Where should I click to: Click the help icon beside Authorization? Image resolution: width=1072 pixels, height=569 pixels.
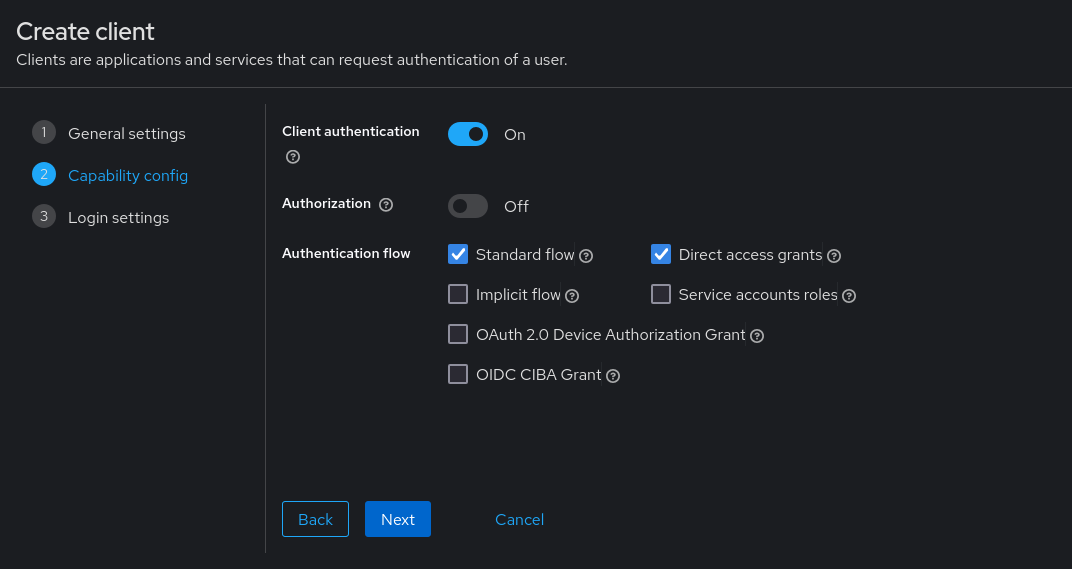tap(386, 204)
